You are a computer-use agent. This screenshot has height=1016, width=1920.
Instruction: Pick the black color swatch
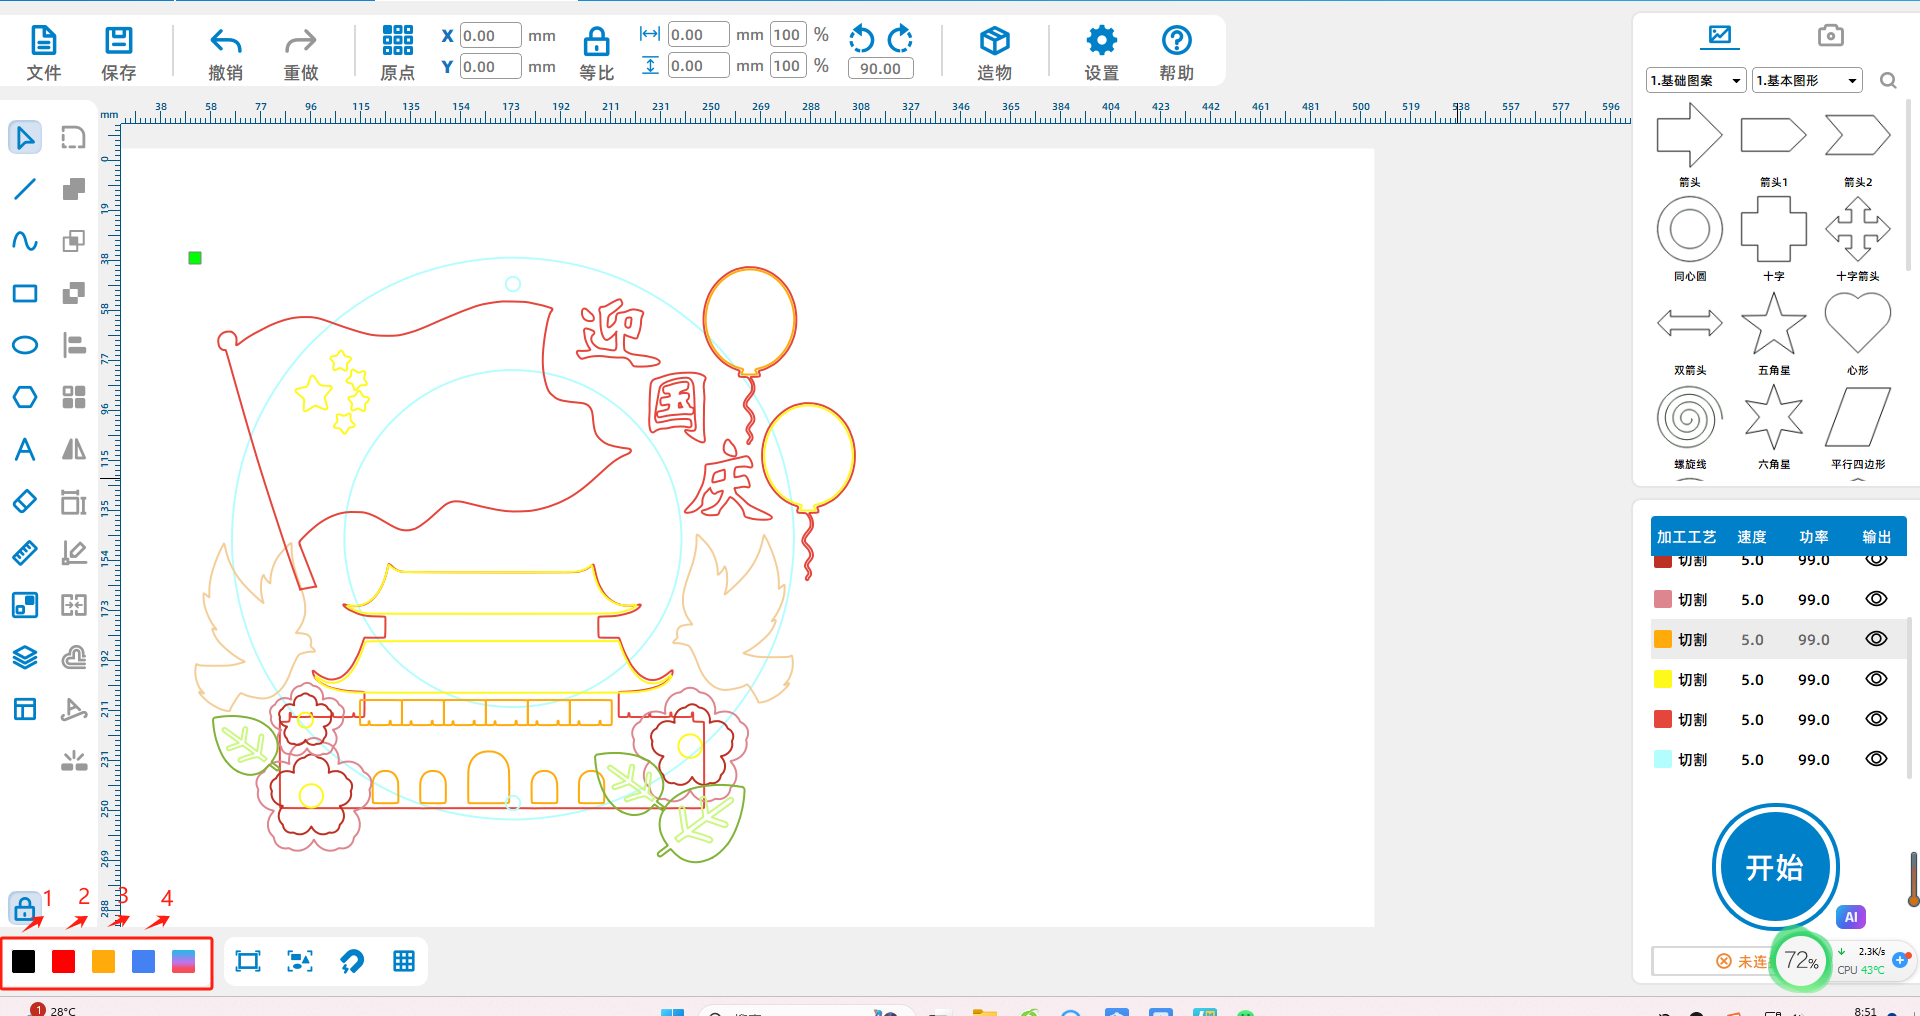coord(24,961)
